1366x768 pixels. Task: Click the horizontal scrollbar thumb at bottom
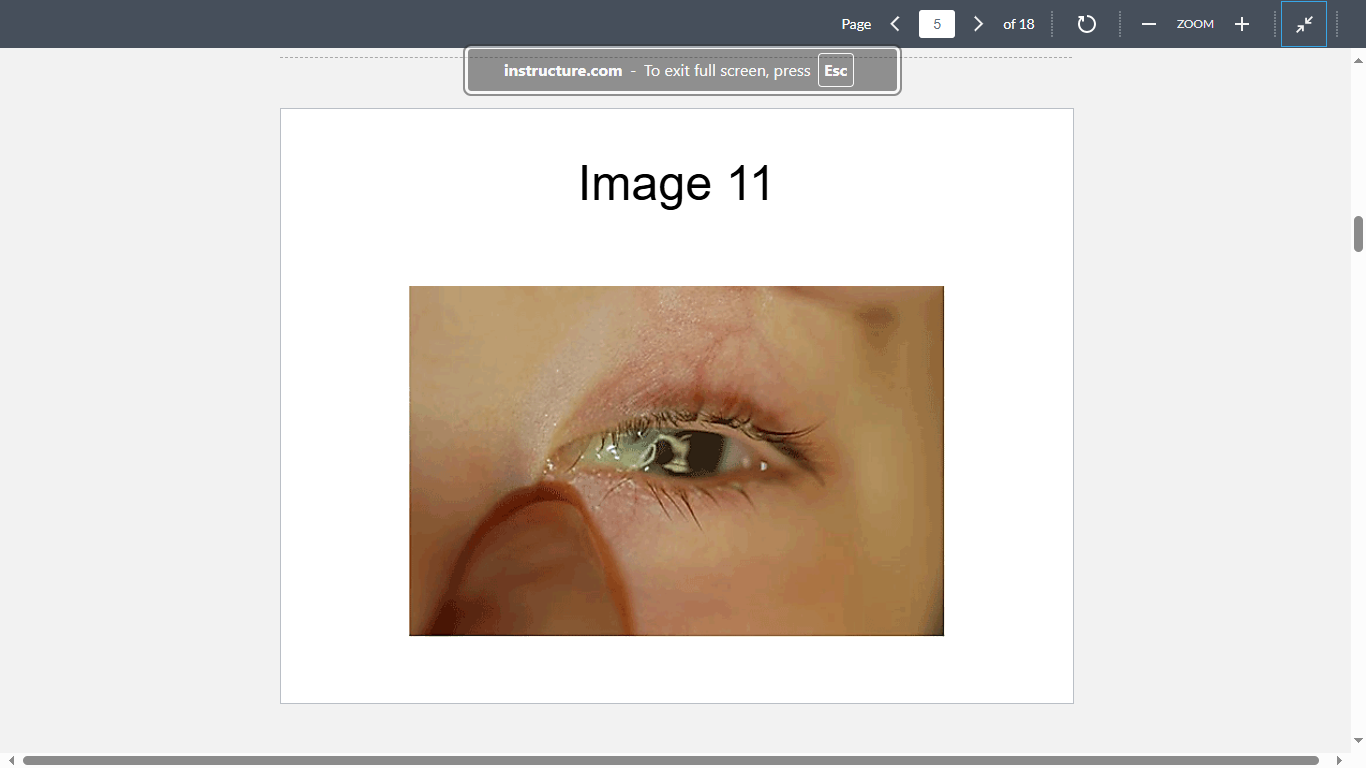tap(670, 761)
